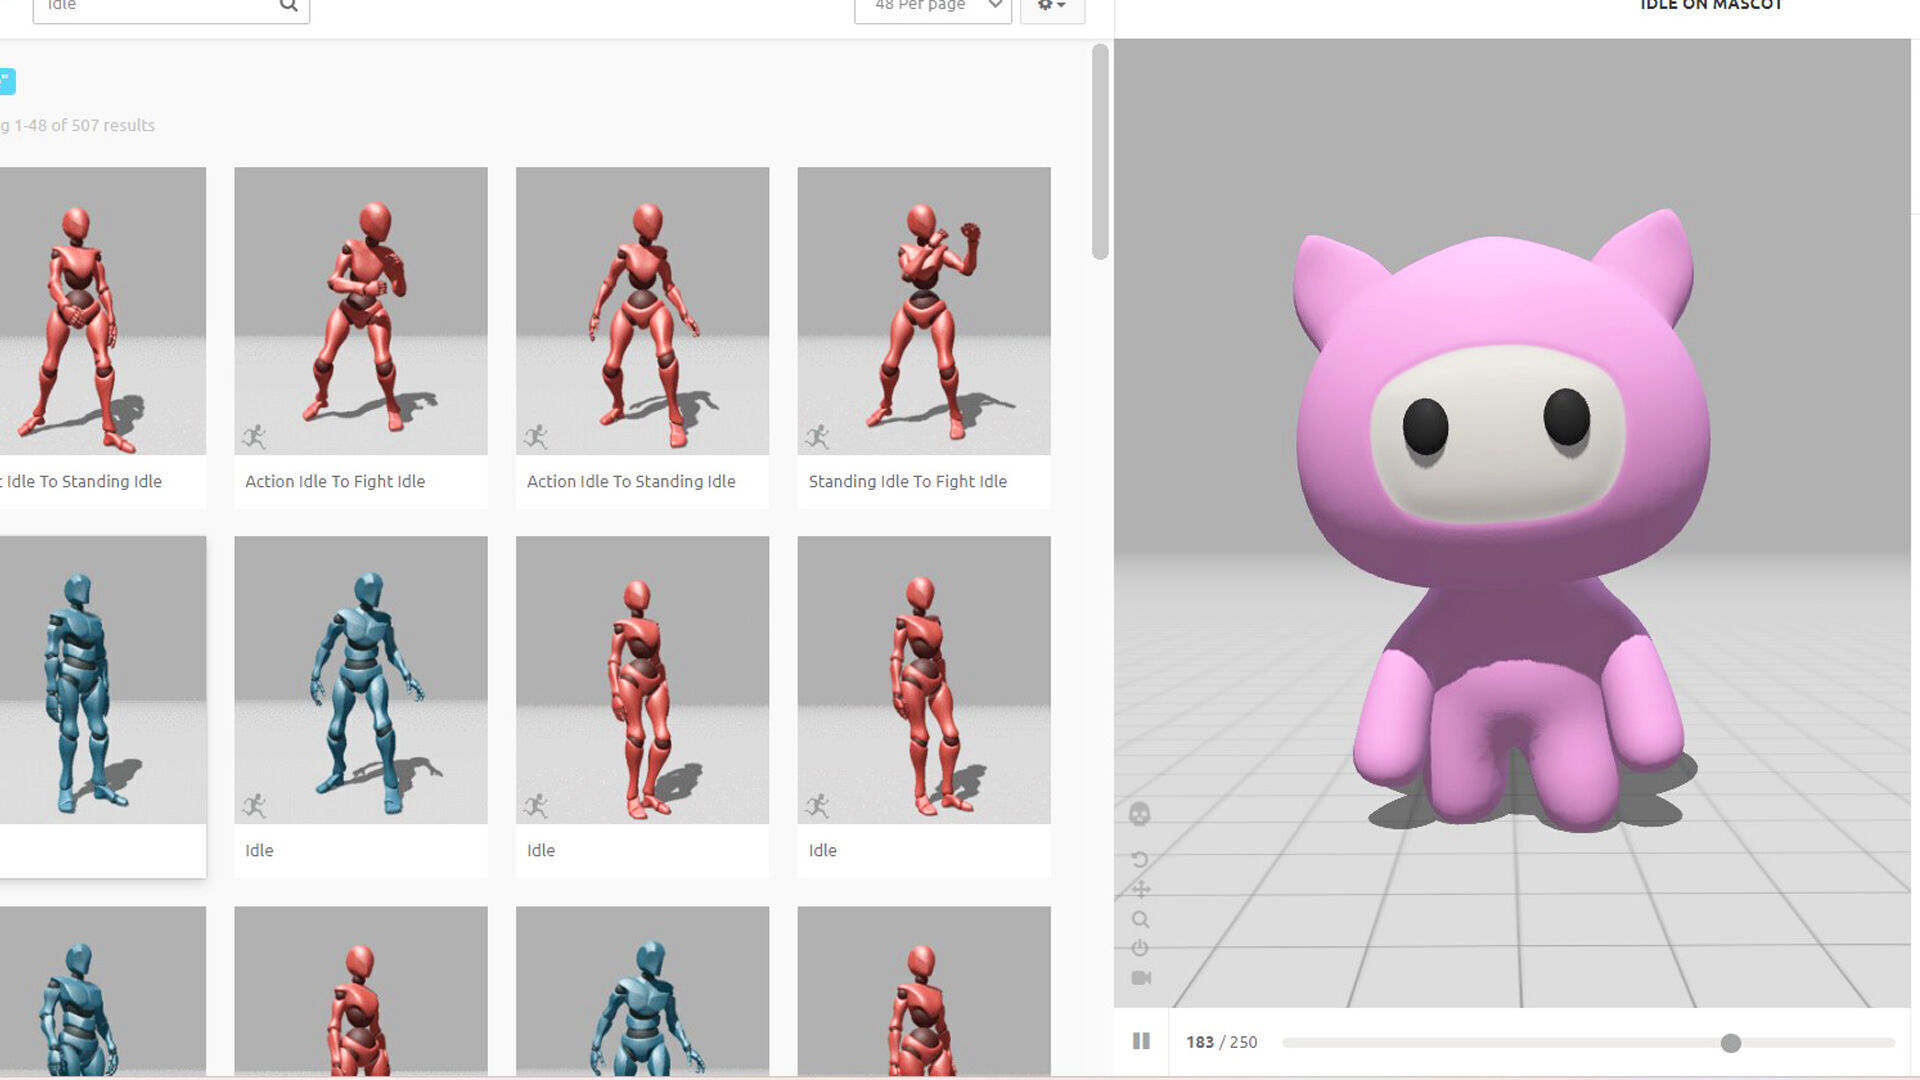Click the results list scrollbar thumb

coord(1100,152)
